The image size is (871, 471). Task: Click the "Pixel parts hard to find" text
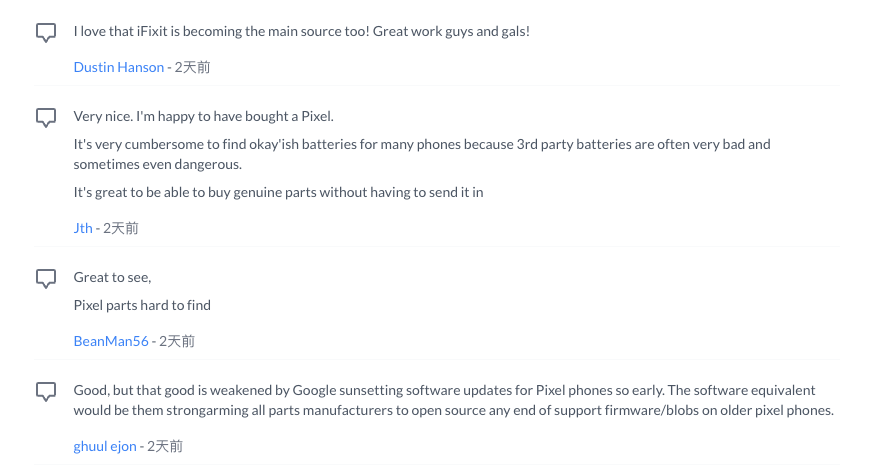click(x=142, y=304)
